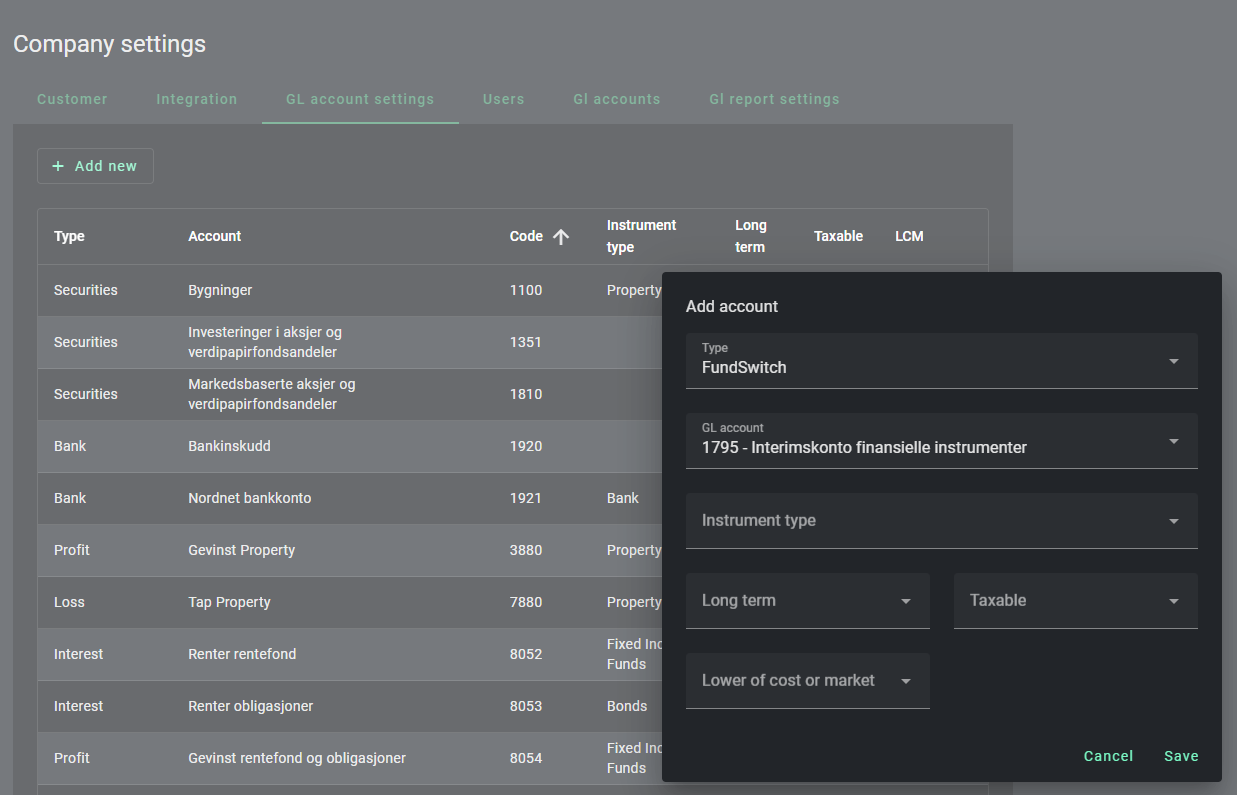Cancel the Add account dialog
The width and height of the screenshot is (1237, 795).
tap(1108, 756)
